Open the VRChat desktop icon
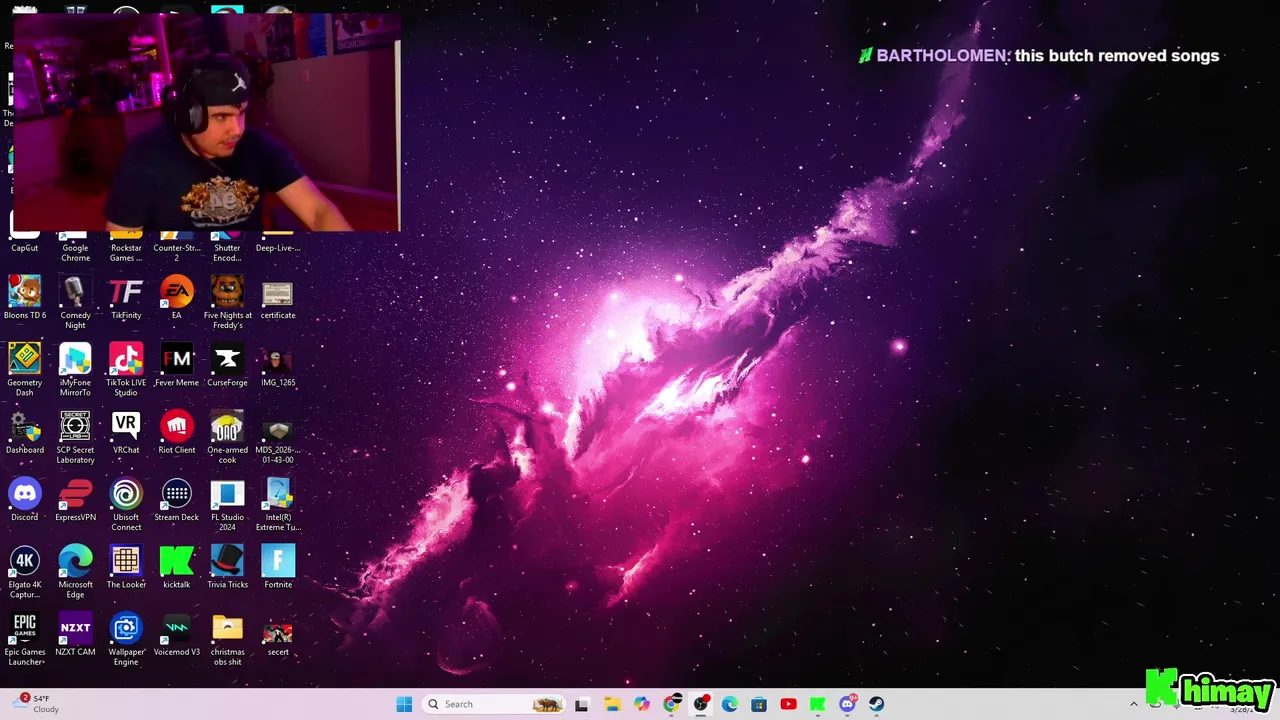Viewport: 1280px width, 720px height. pyautogui.click(x=126, y=433)
